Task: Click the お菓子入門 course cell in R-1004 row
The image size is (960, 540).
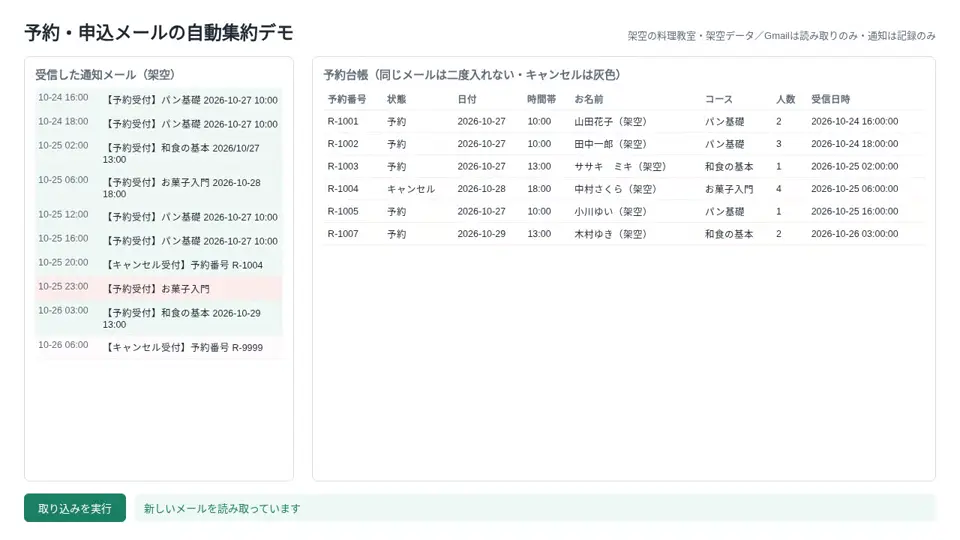Action: (x=729, y=189)
